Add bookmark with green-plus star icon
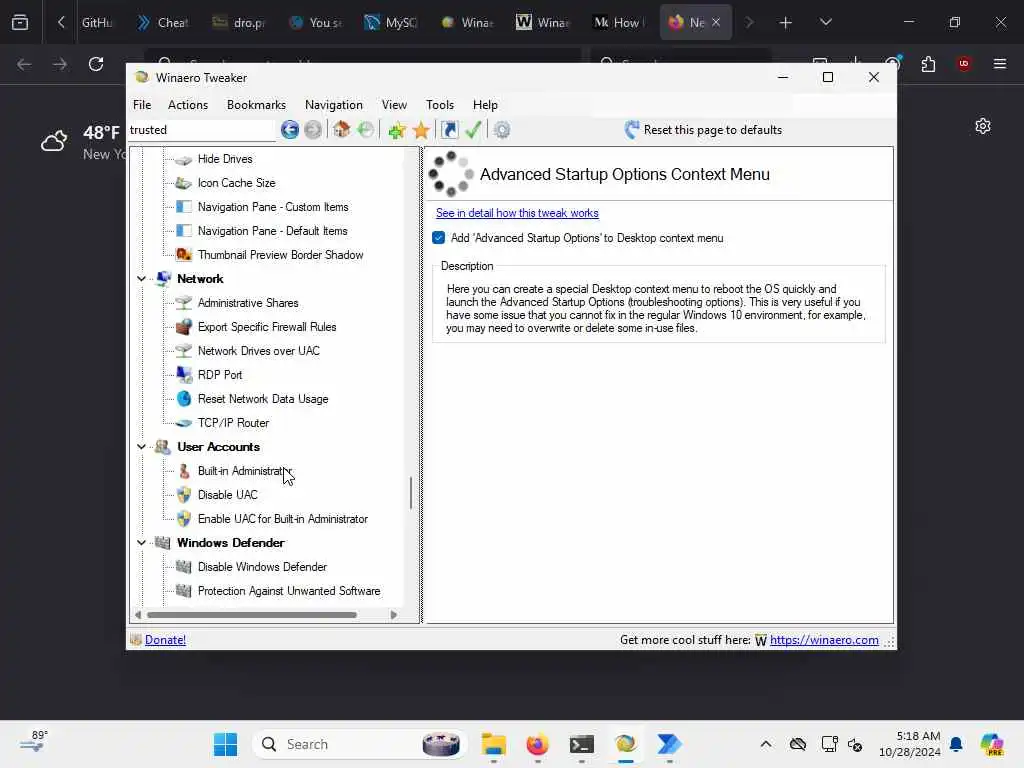 396,130
